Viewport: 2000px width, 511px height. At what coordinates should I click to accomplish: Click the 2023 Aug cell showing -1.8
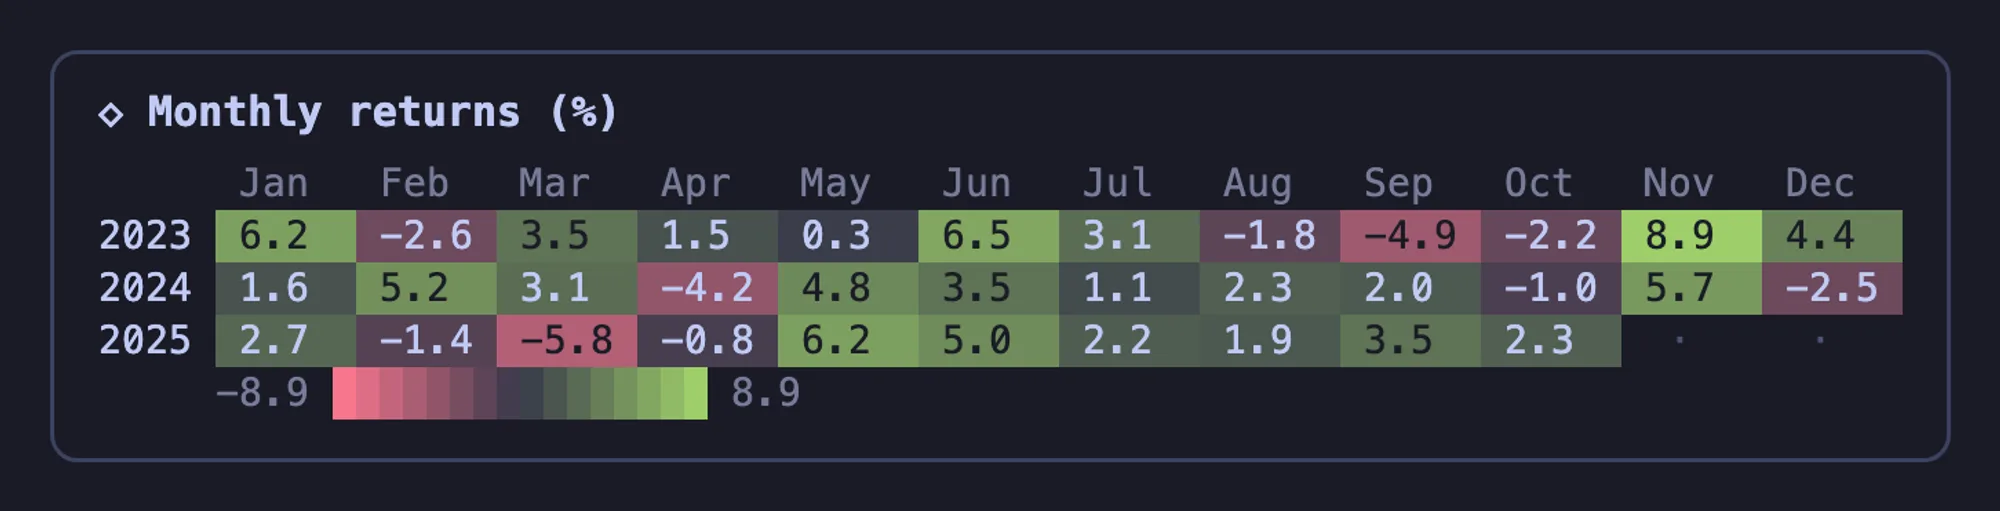(1270, 236)
